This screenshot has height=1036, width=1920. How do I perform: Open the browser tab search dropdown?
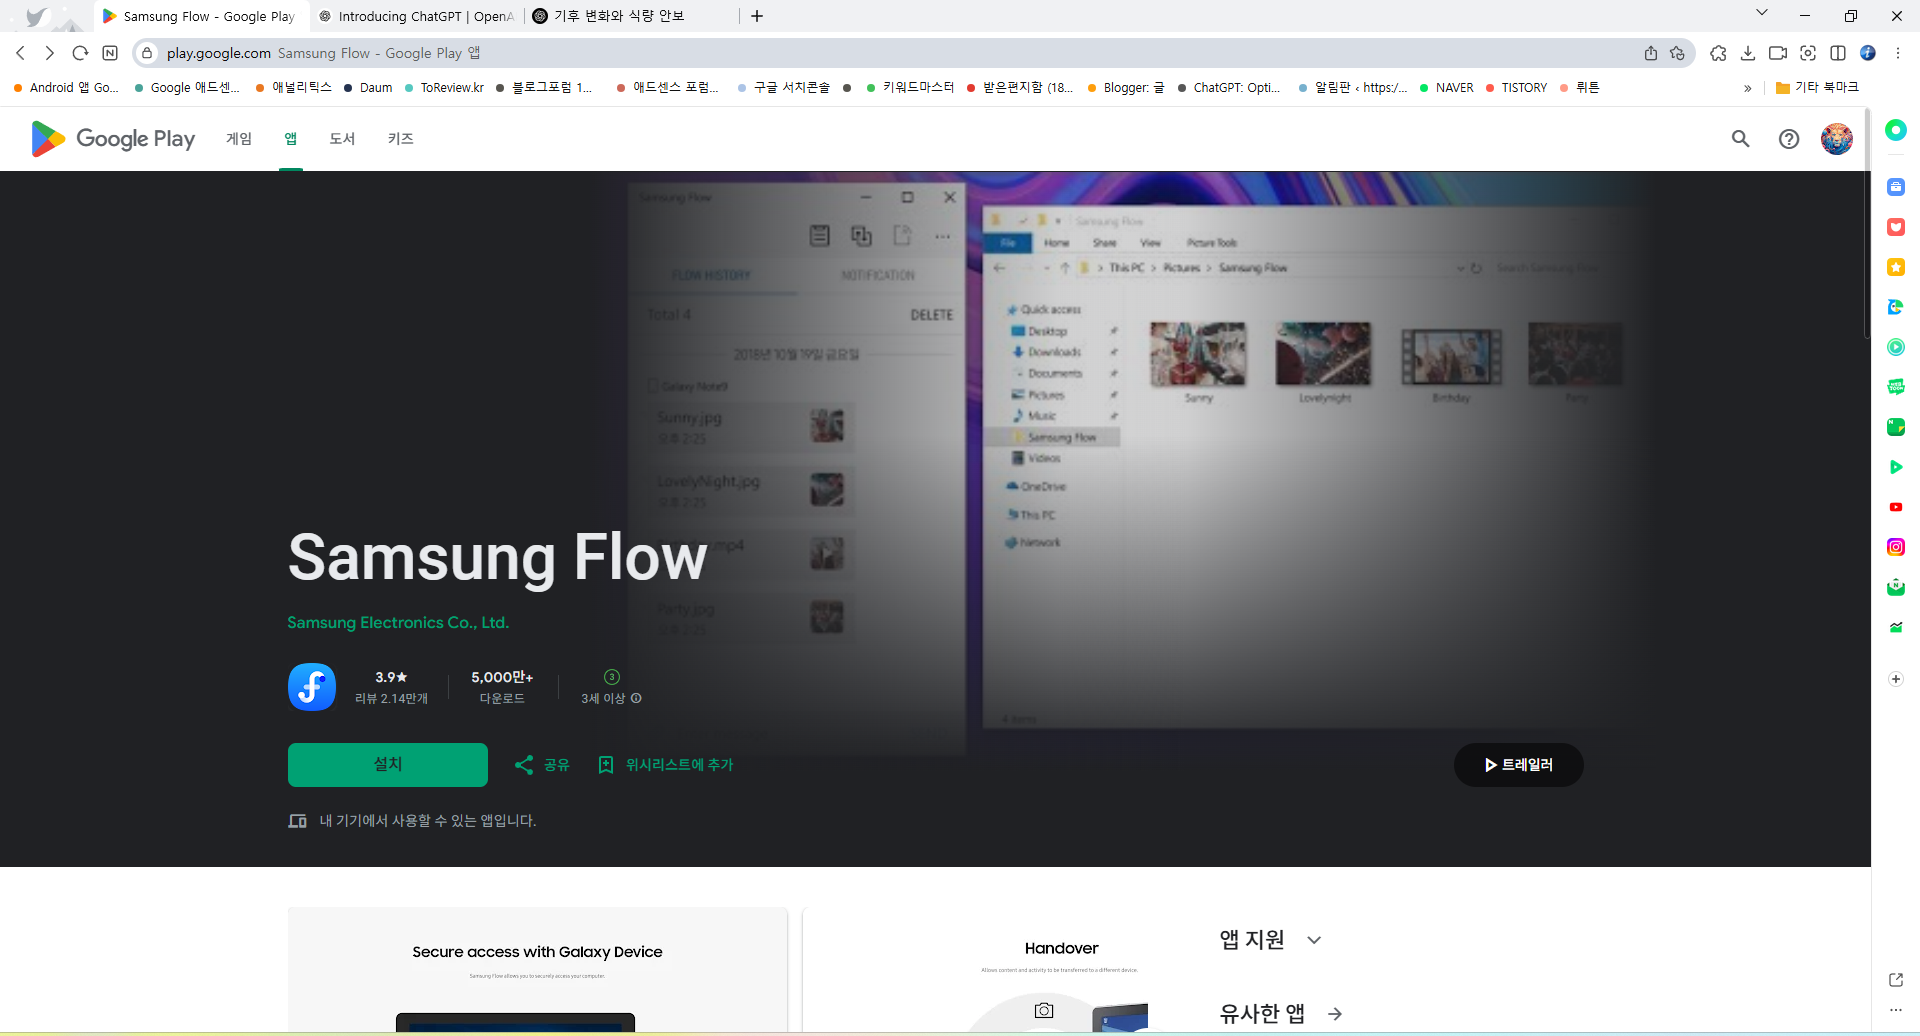(x=1761, y=12)
